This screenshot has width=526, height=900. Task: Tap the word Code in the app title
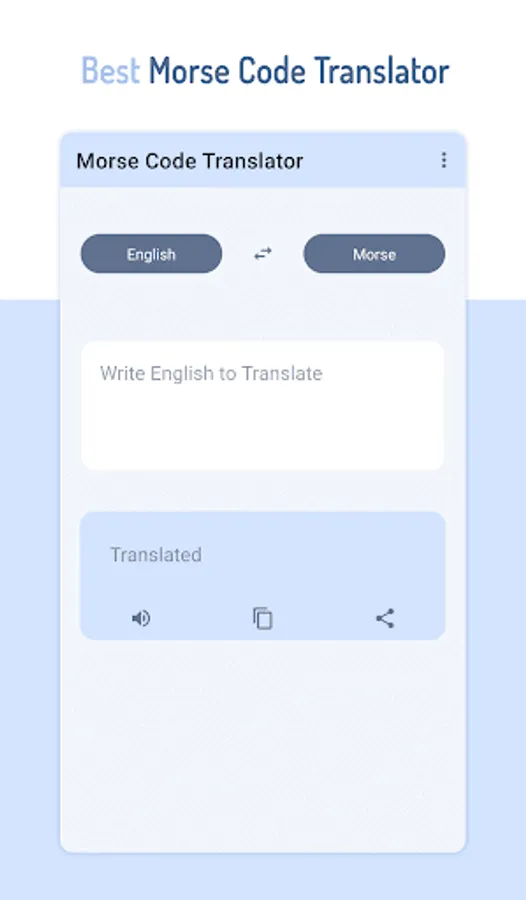(x=168, y=161)
